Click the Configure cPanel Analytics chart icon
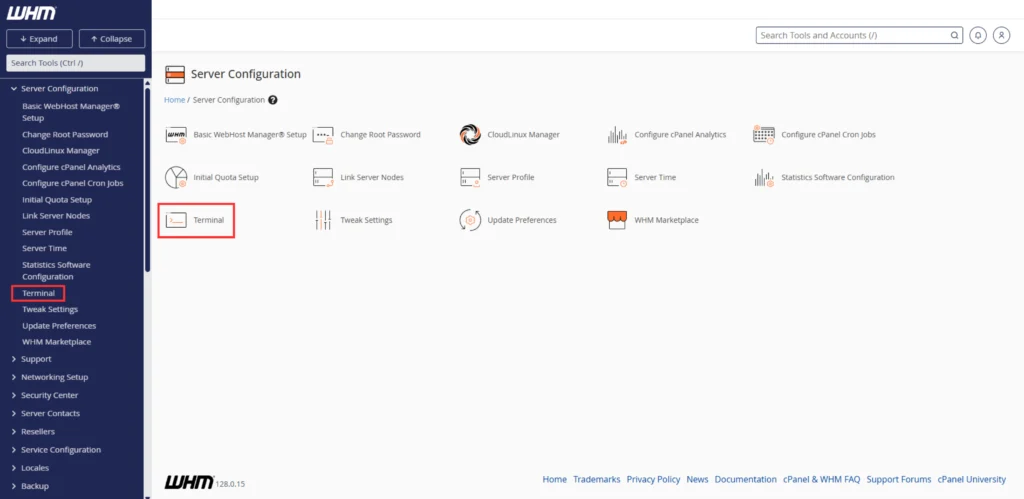 pyautogui.click(x=617, y=135)
